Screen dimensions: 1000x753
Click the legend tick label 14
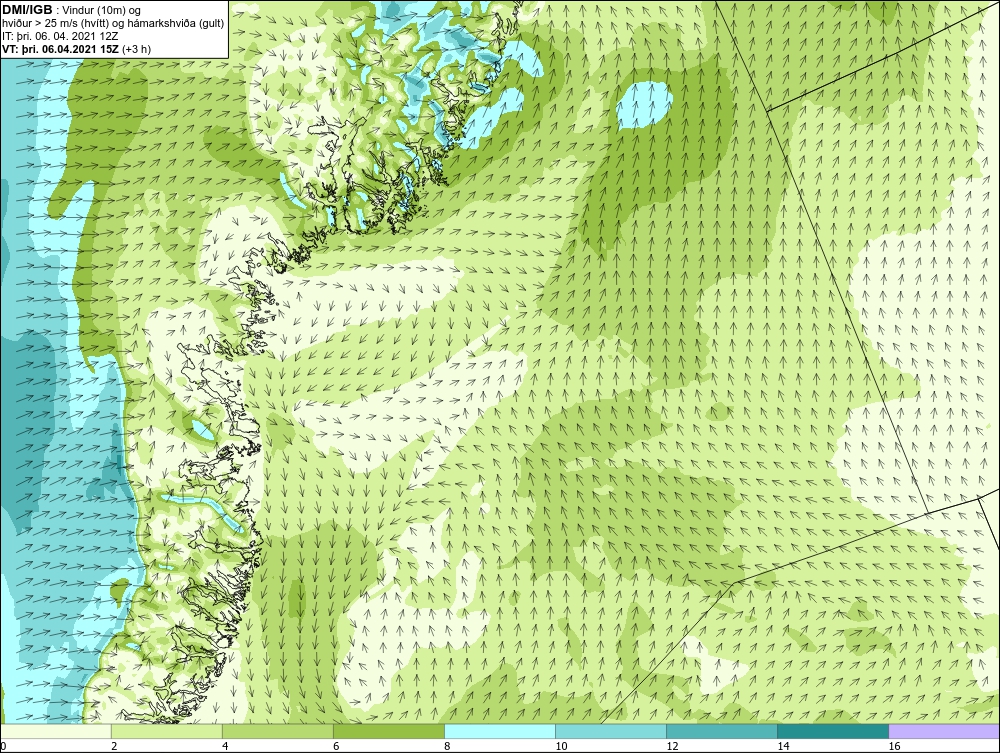tap(783, 746)
